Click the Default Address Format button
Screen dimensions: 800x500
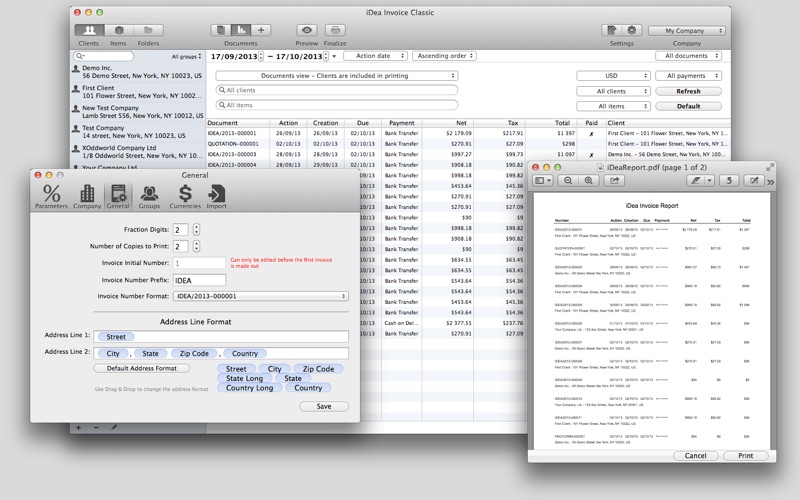pyautogui.click(x=142, y=368)
